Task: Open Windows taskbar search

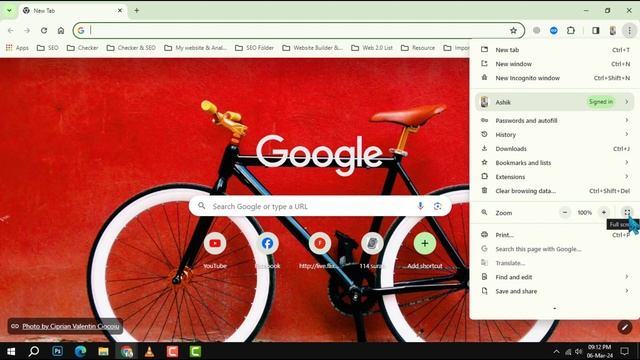Action: [34, 351]
